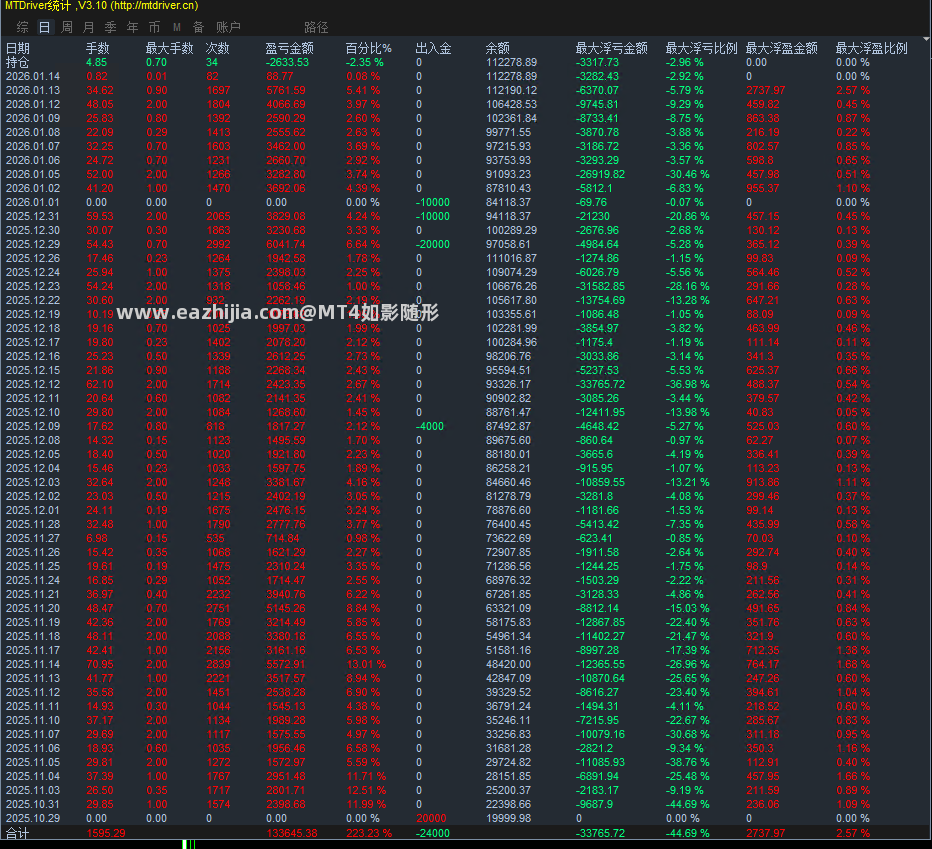Switch to the 季 quarterly tab

[x=111, y=27]
